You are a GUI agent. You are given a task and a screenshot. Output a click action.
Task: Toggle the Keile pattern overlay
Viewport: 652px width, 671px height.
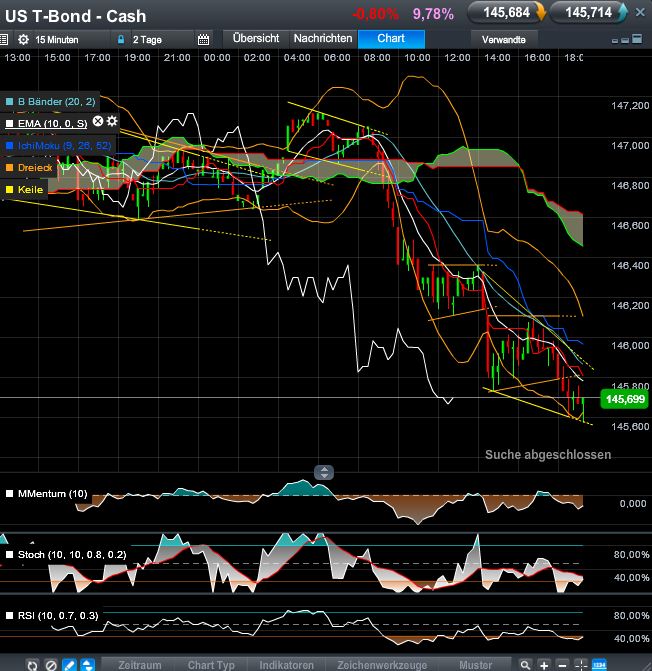click(9, 190)
